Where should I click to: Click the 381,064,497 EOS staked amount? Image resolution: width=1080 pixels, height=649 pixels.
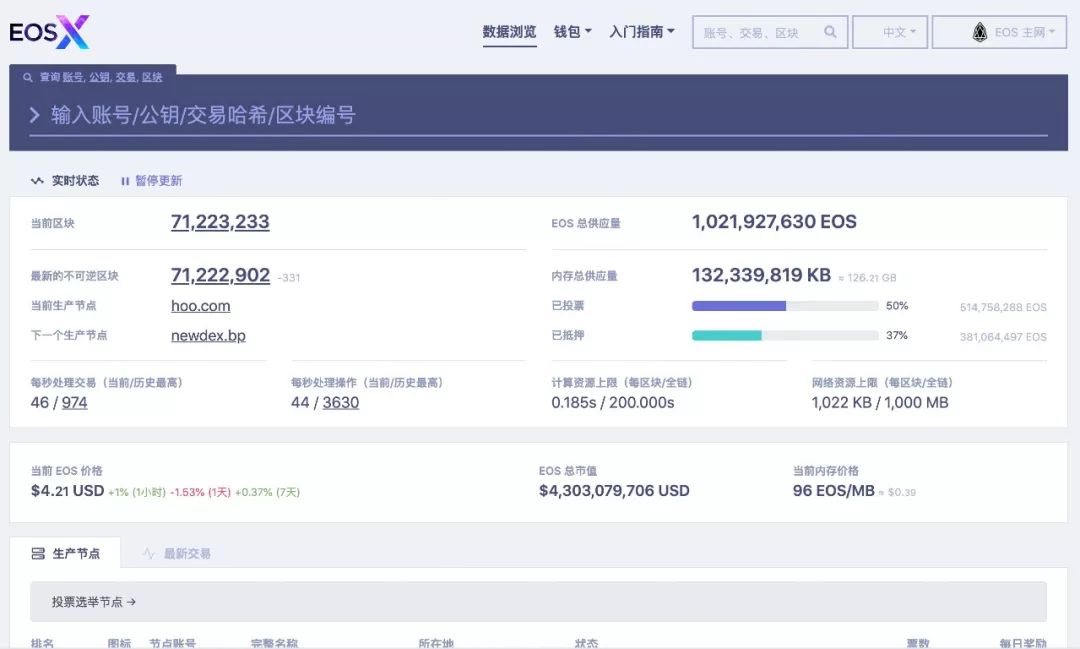pyautogui.click(x=1003, y=337)
